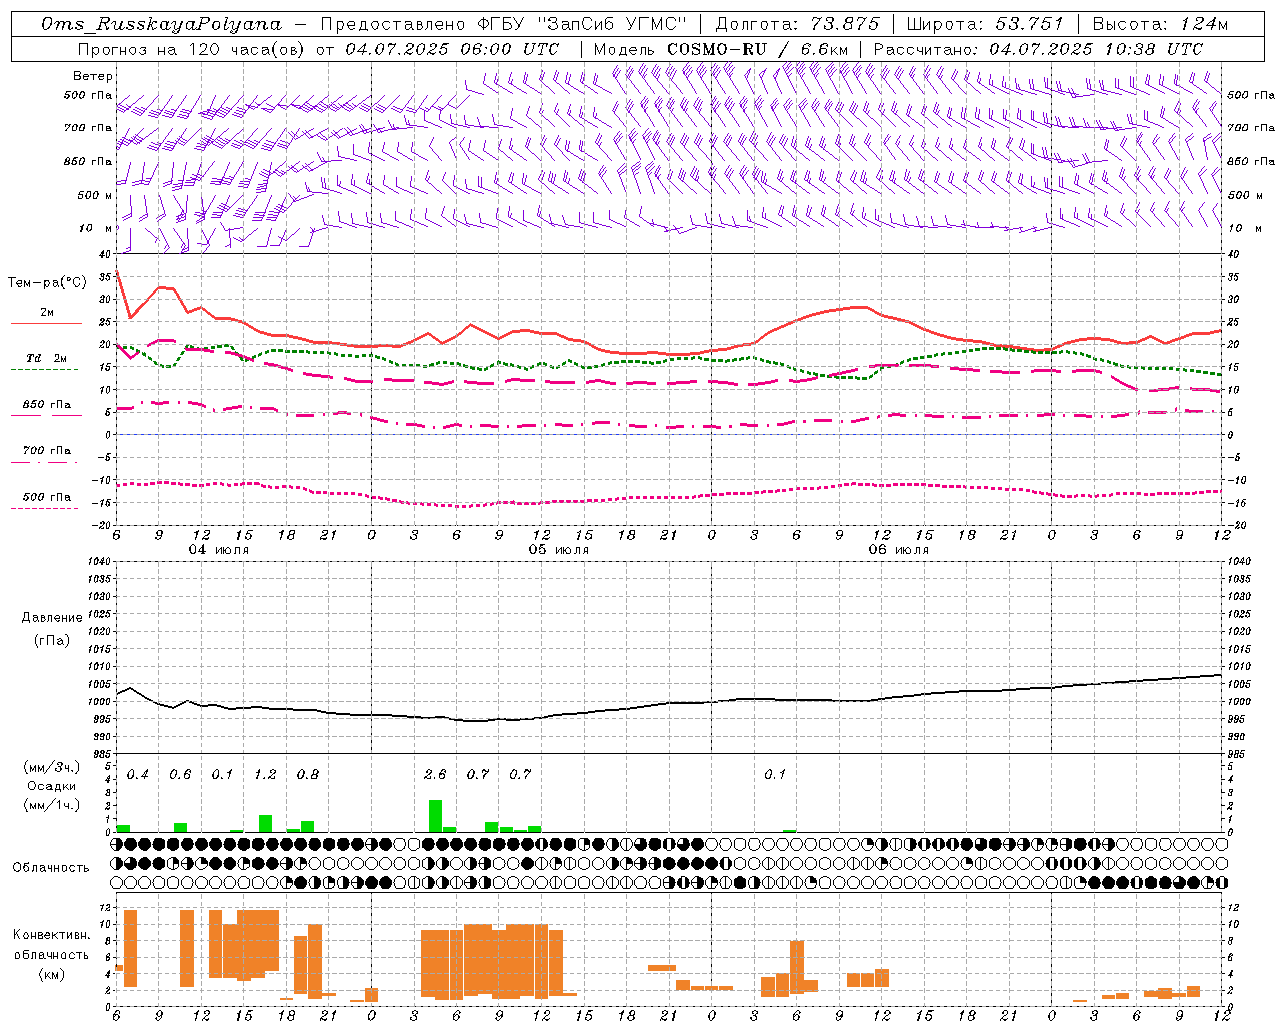Click the 0.6 precipitation value

tap(180, 775)
